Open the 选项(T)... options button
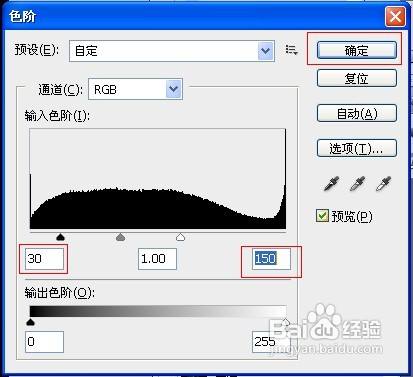The image size is (413, 377). coord(357,148)
